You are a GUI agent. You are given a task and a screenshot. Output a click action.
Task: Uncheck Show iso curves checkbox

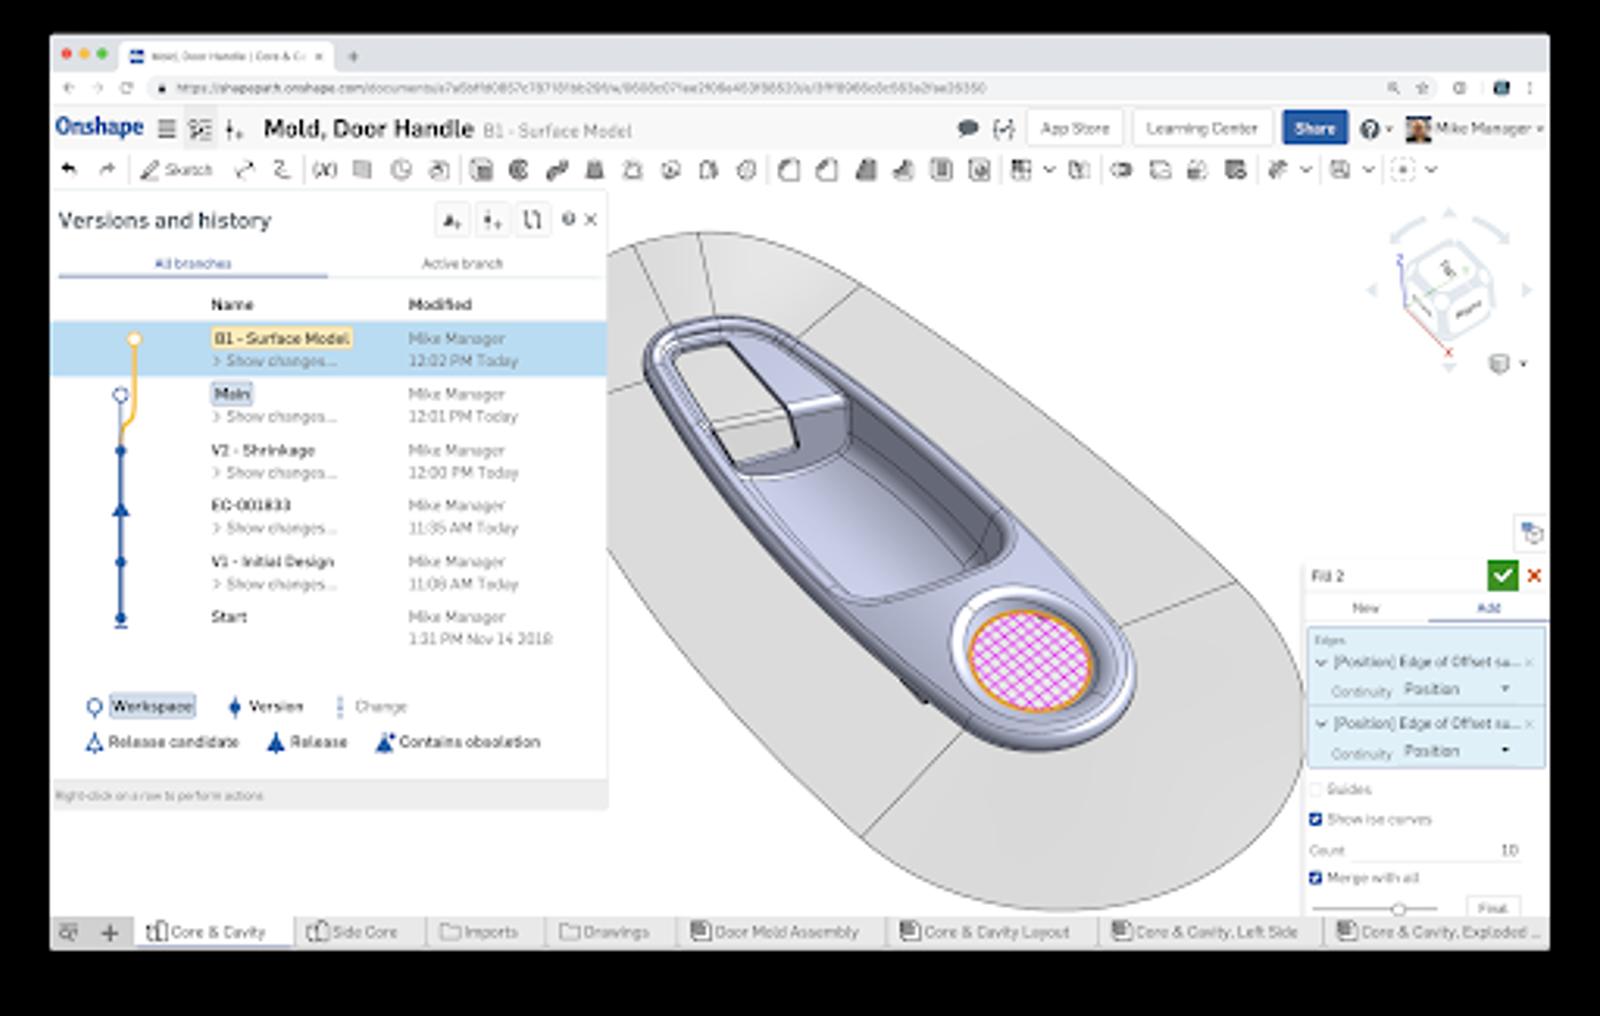(1316, 819)
